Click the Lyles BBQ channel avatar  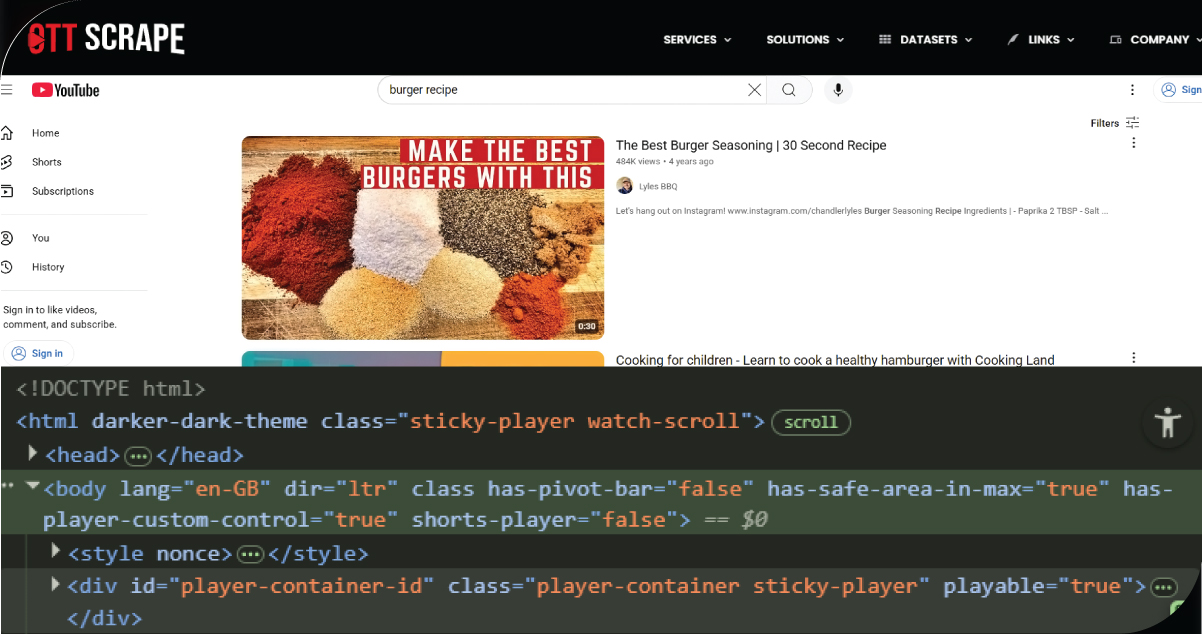pos(625,185)
